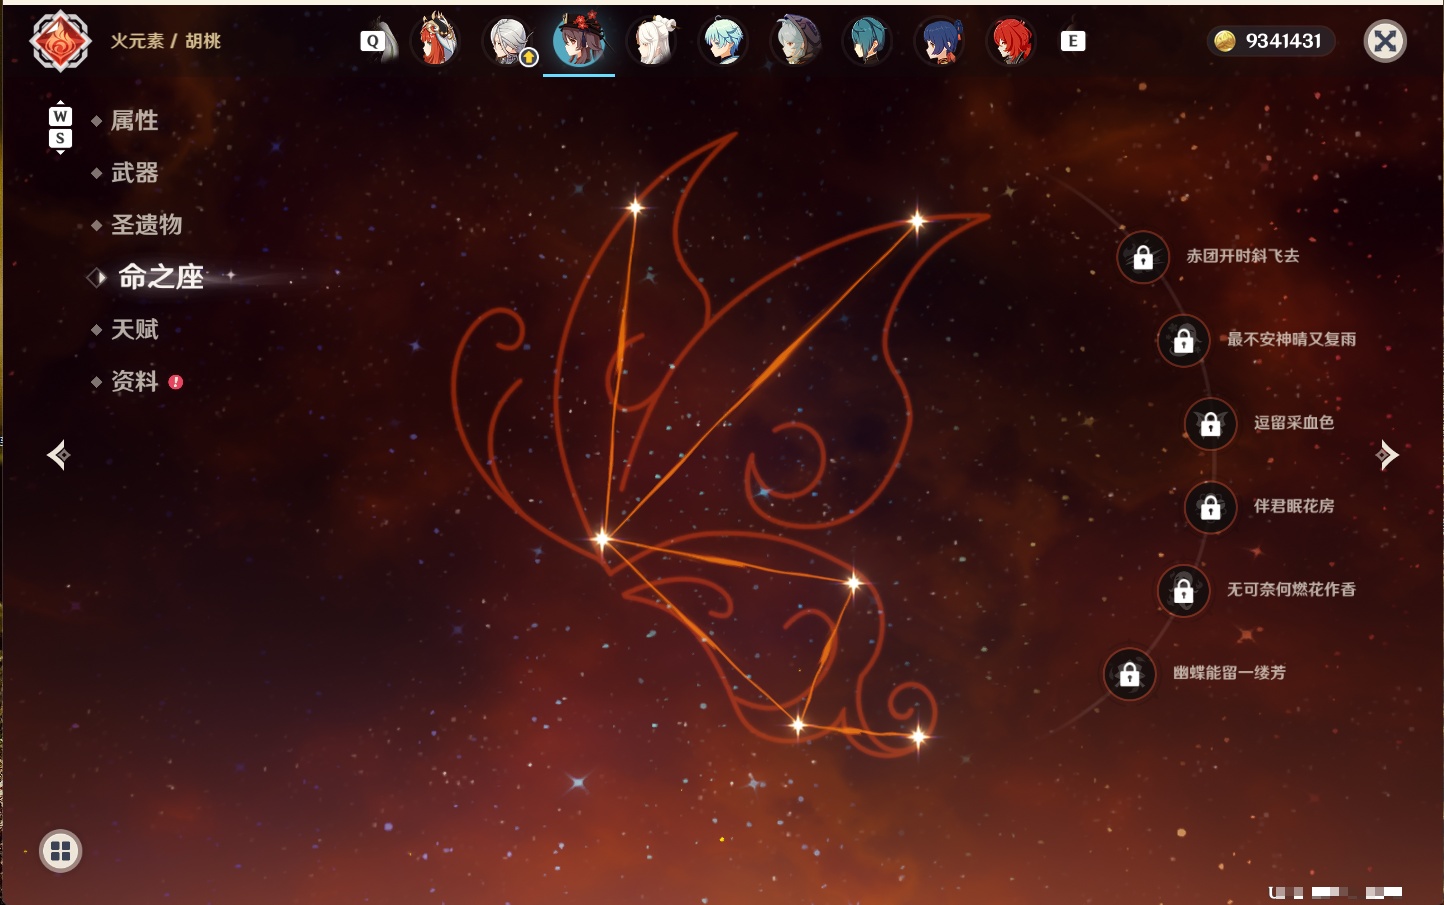Open the 武器 weapon menu
This screenshot has height=905, width=1444.
tap(134, 173)
